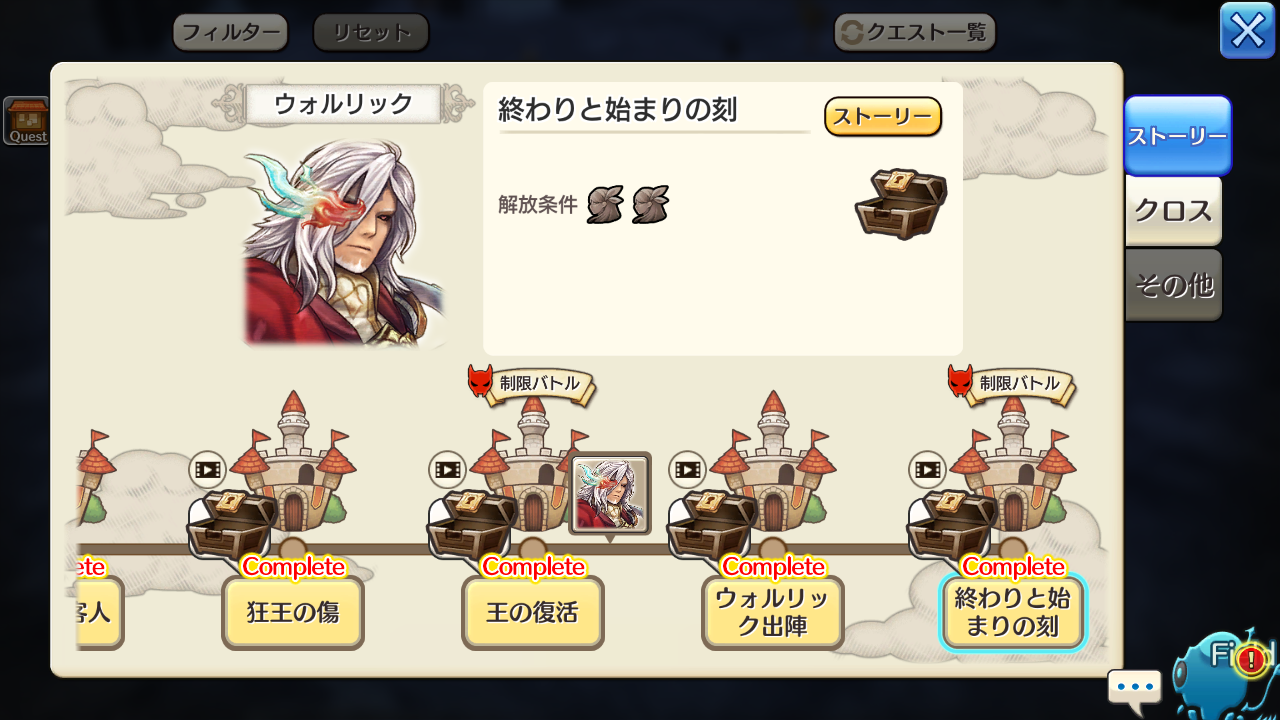This screenshot has height=720, width=1280.
Task: Click the film clip icon above 終わりと始まりの刻
Action: coord(928,469)
